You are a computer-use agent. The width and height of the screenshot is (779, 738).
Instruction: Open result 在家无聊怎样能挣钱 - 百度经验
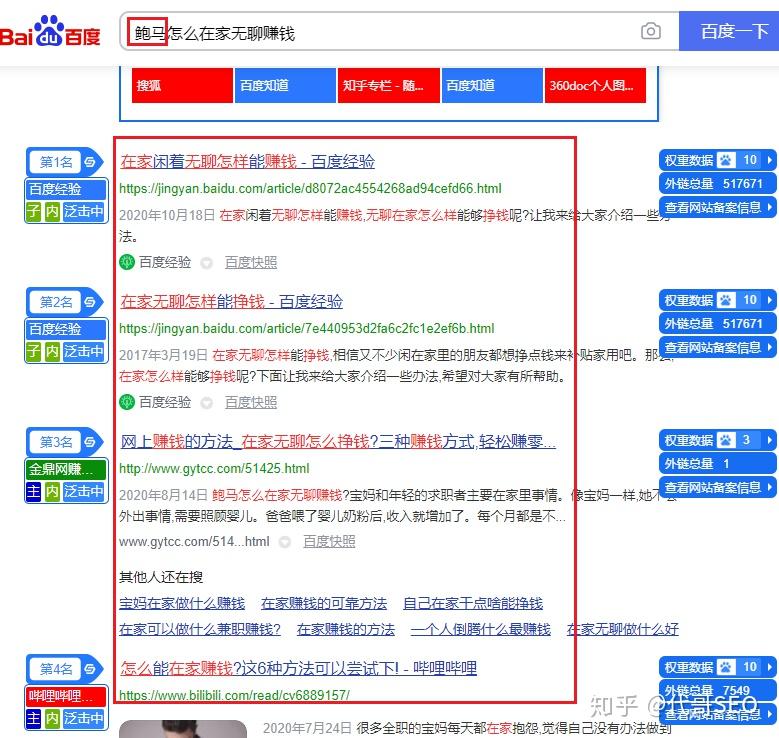click(232, 302)
